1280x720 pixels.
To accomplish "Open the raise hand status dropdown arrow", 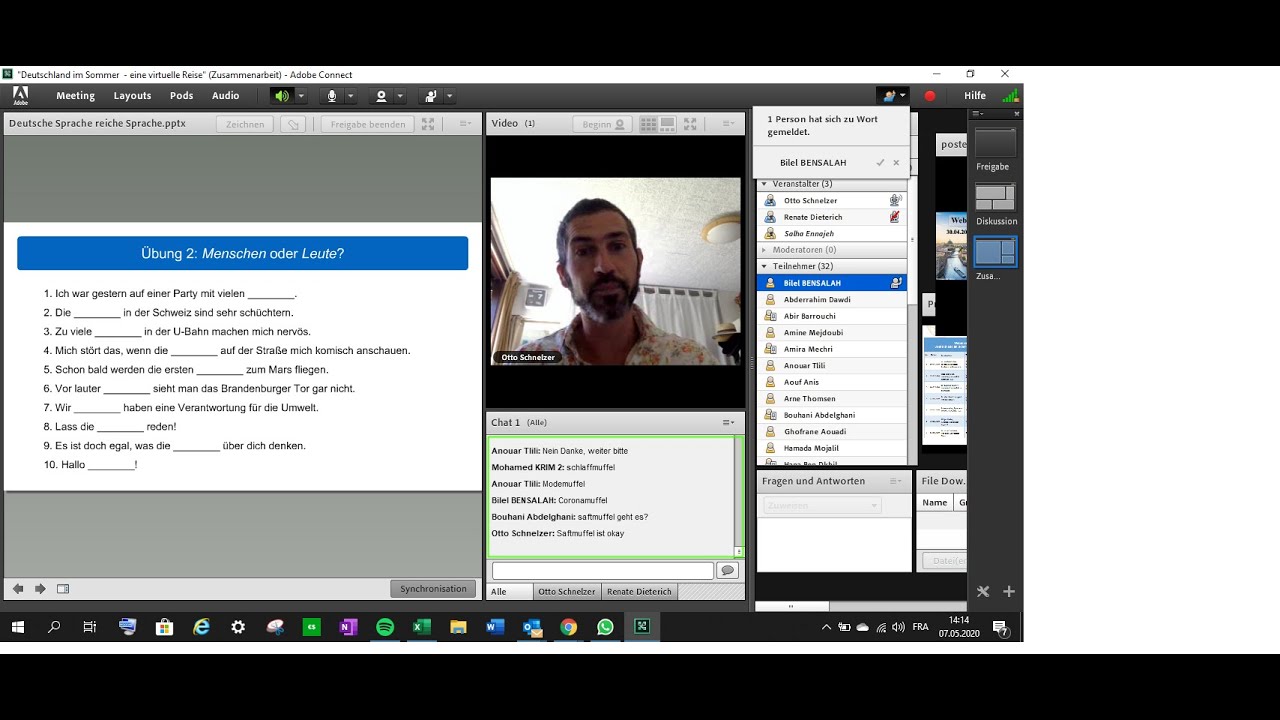I will tap(450, 96).
